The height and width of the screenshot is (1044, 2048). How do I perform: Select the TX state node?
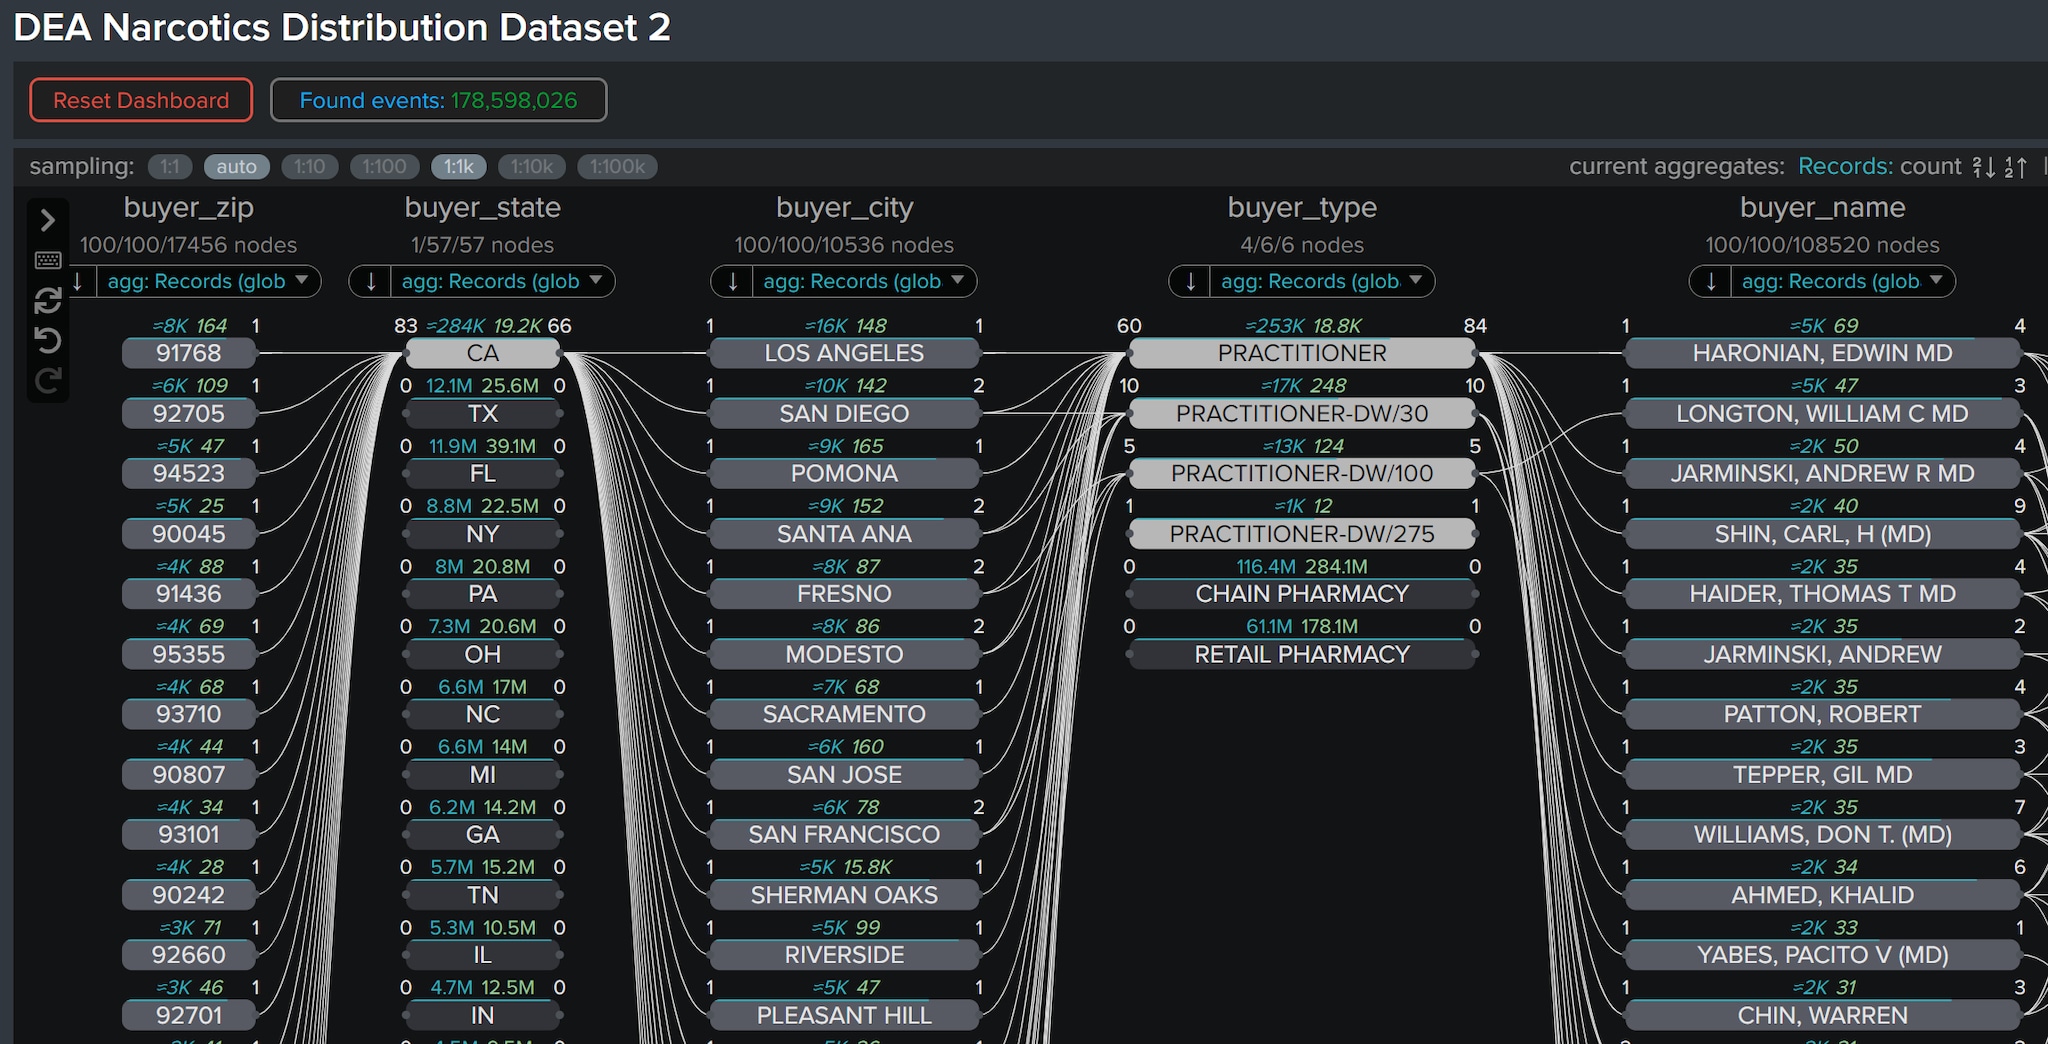482,413
